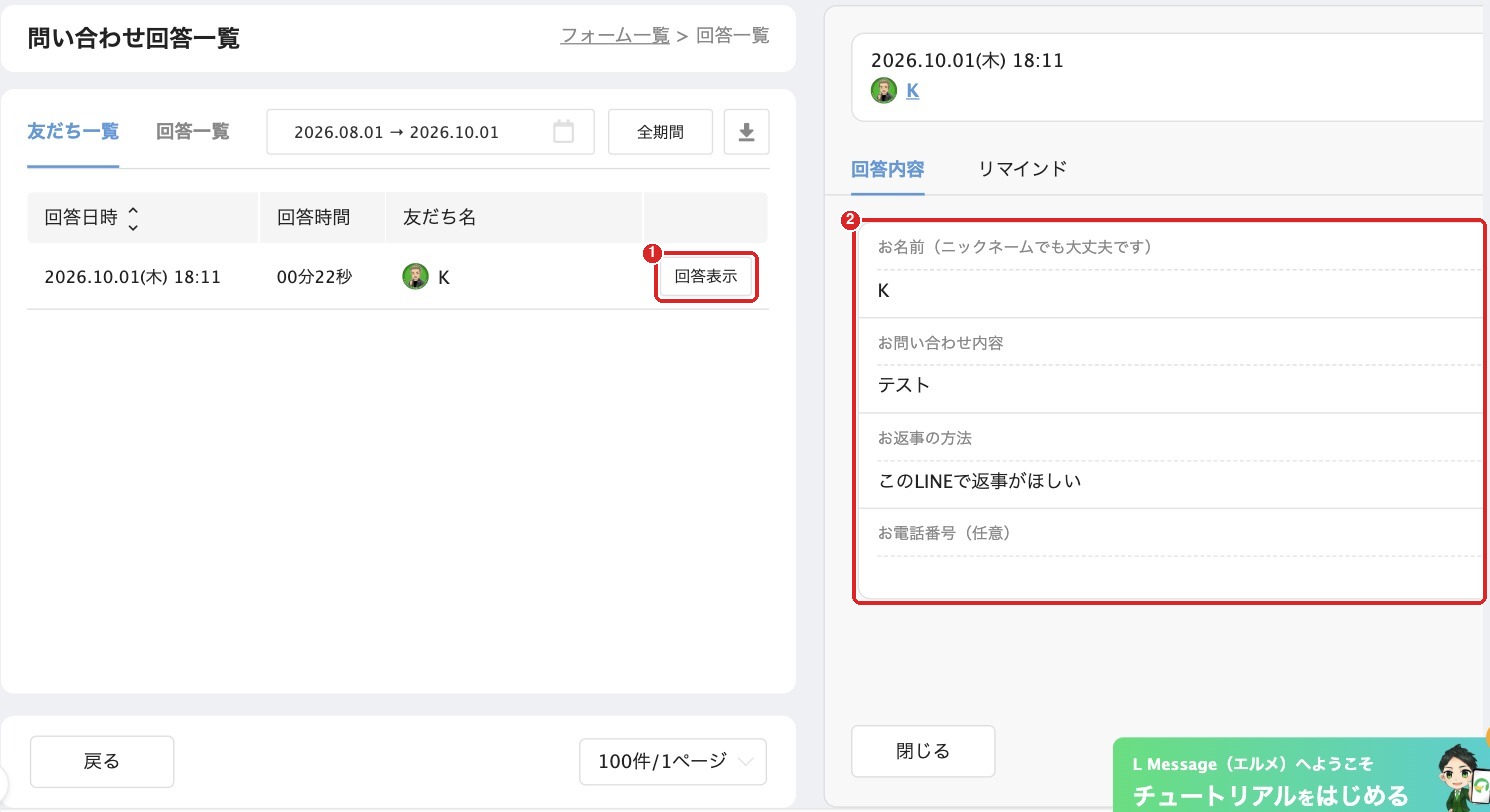Click the 回答表示 button for K
Viewport: 1490px width, 812px height.
click(706, 277)
